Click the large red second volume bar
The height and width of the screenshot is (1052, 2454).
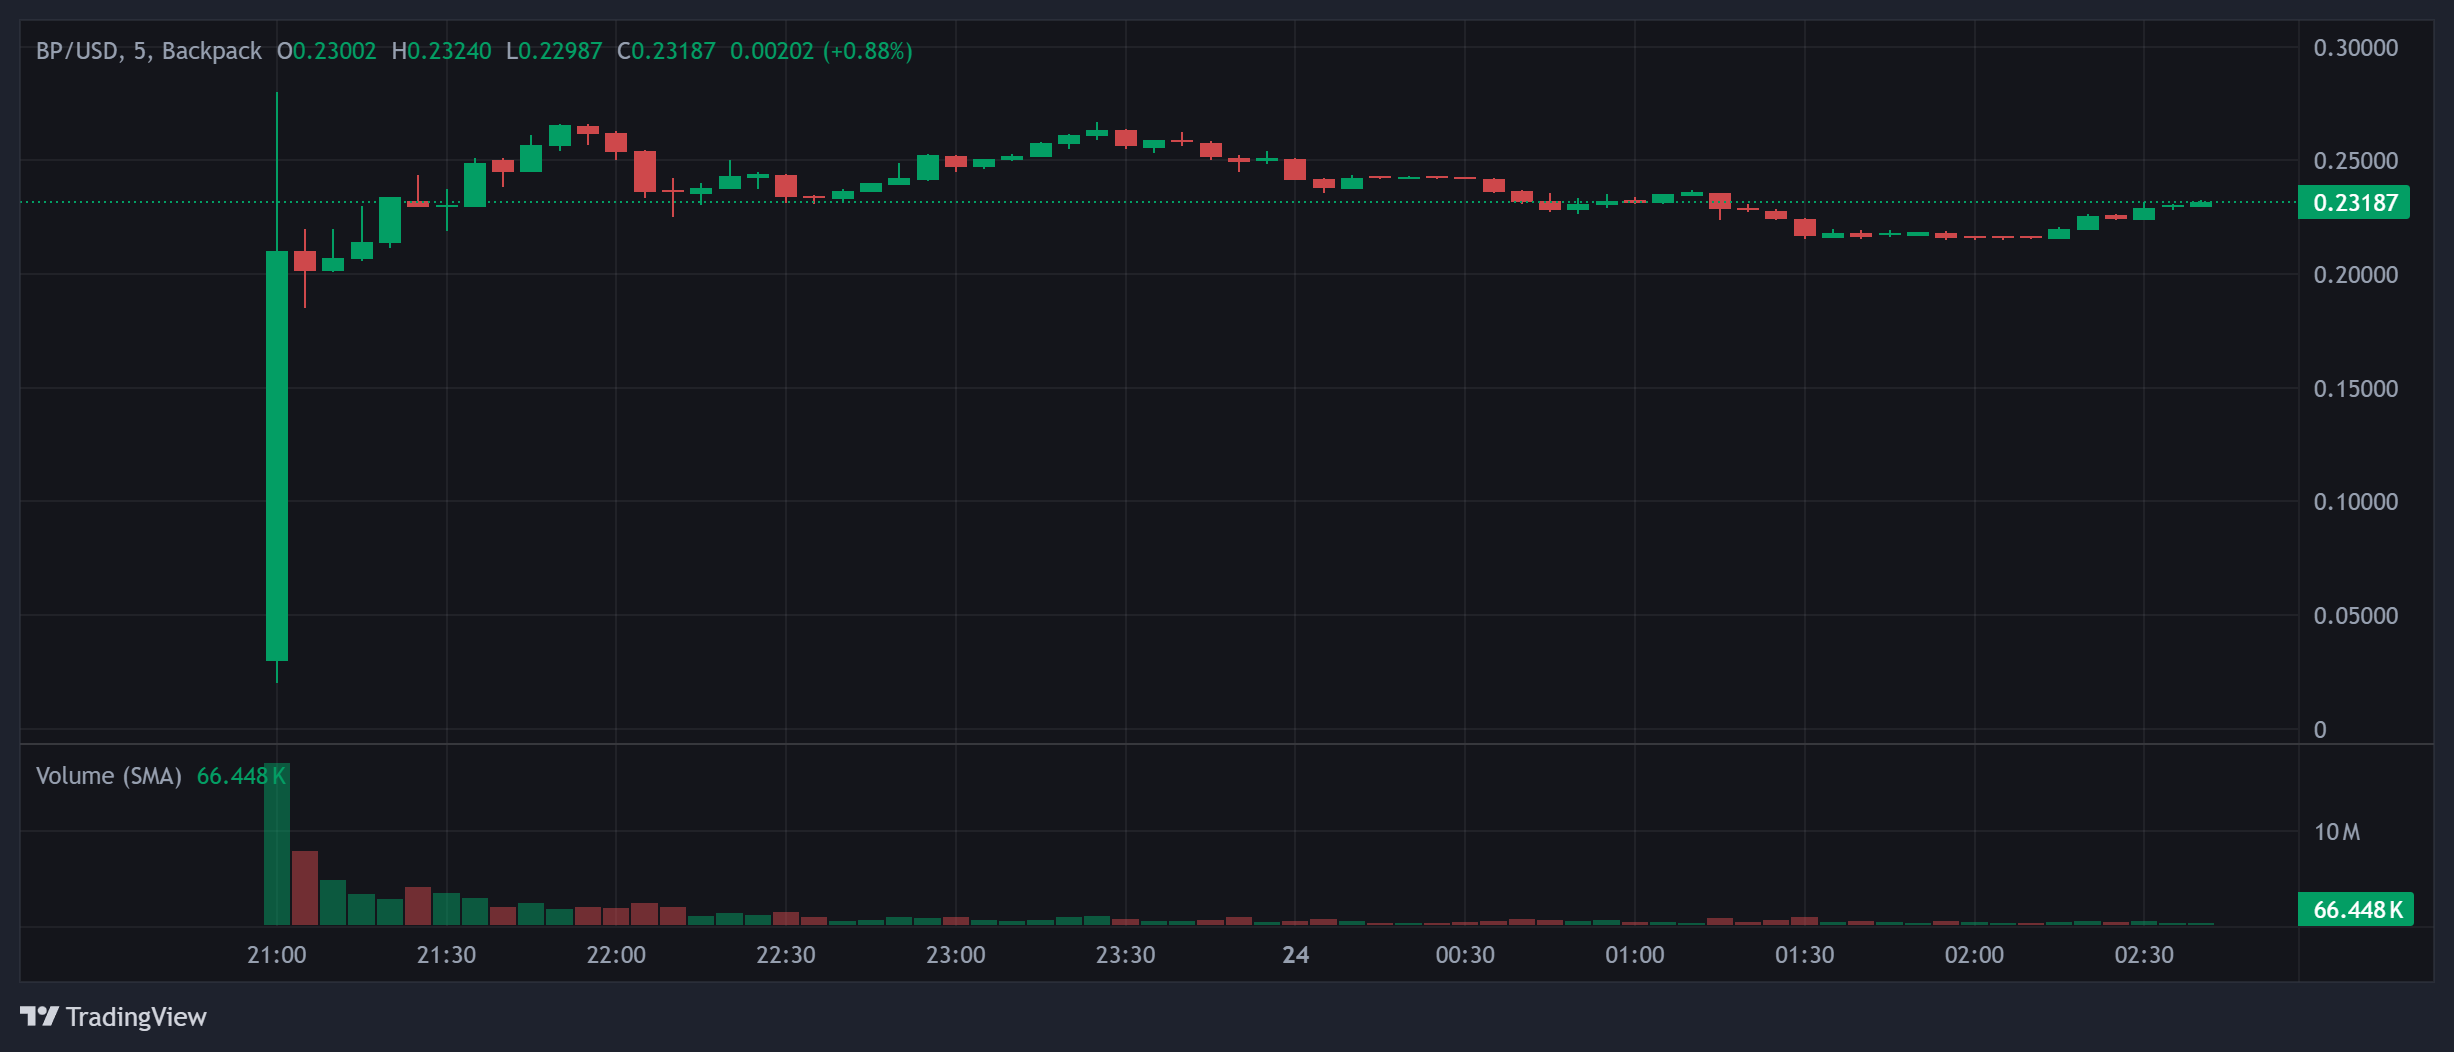[305, 888]
